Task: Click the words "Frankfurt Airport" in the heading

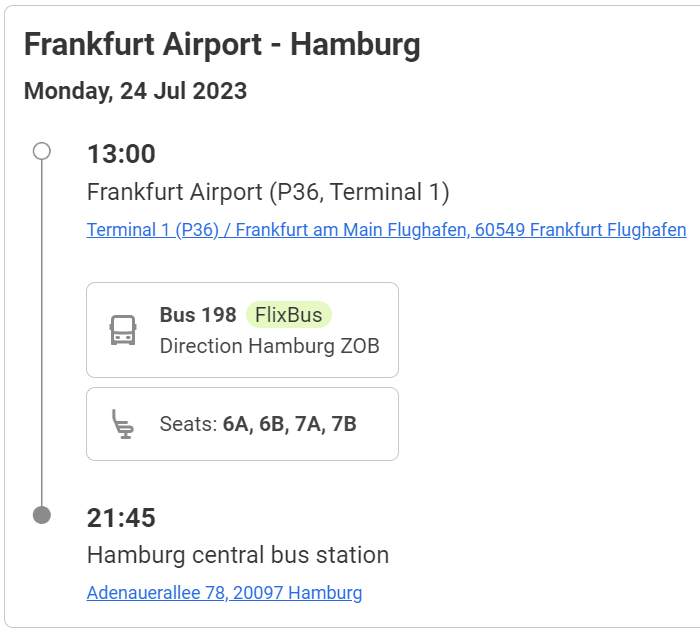Action: pos(143,45)
